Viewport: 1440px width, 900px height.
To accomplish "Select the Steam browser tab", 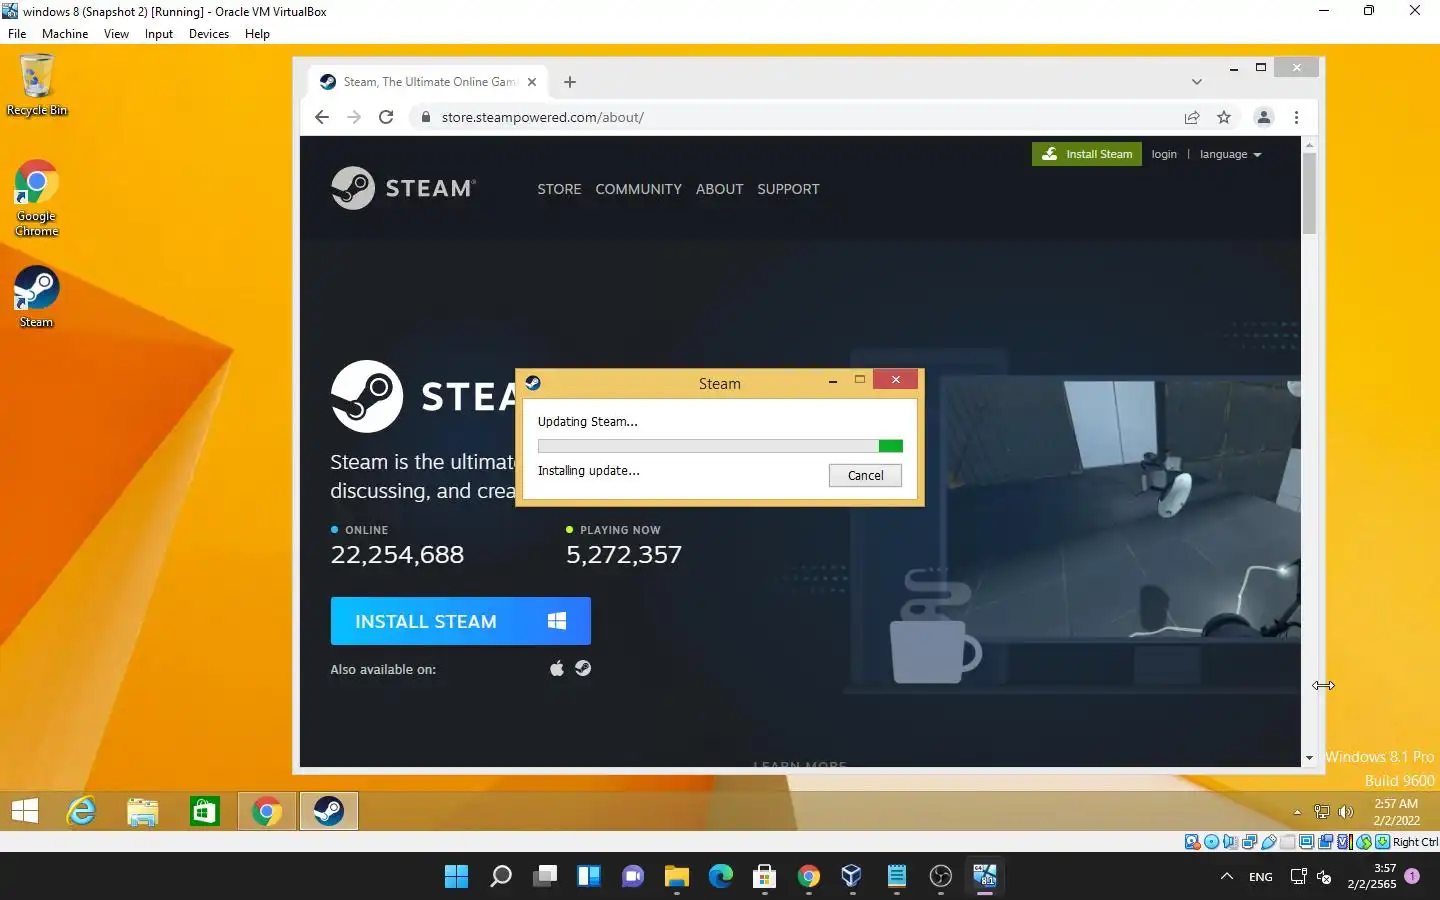I will pyautogui.click(x=427, y=82).
